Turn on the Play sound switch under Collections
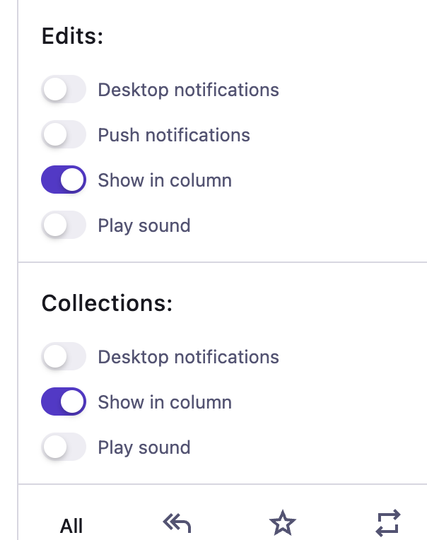427x540 pixels. 64,447
